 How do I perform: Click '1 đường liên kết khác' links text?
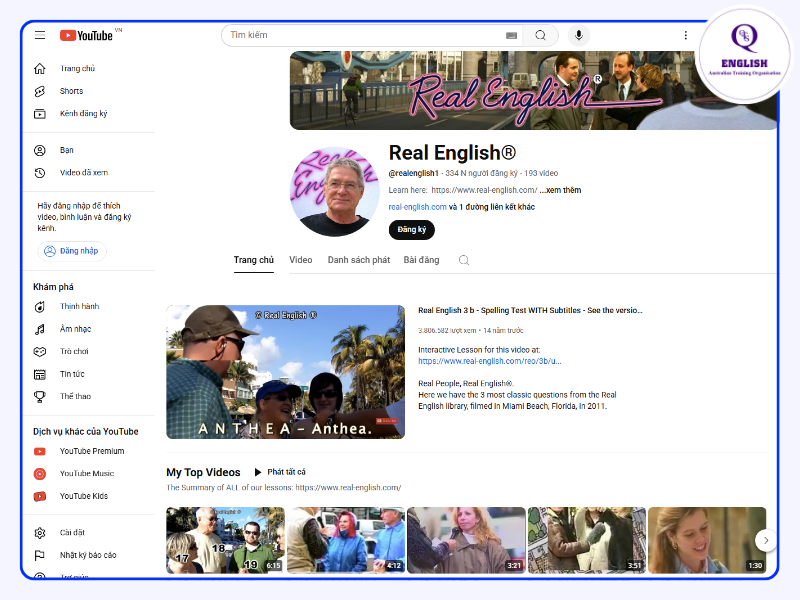(x=497, y=207)
